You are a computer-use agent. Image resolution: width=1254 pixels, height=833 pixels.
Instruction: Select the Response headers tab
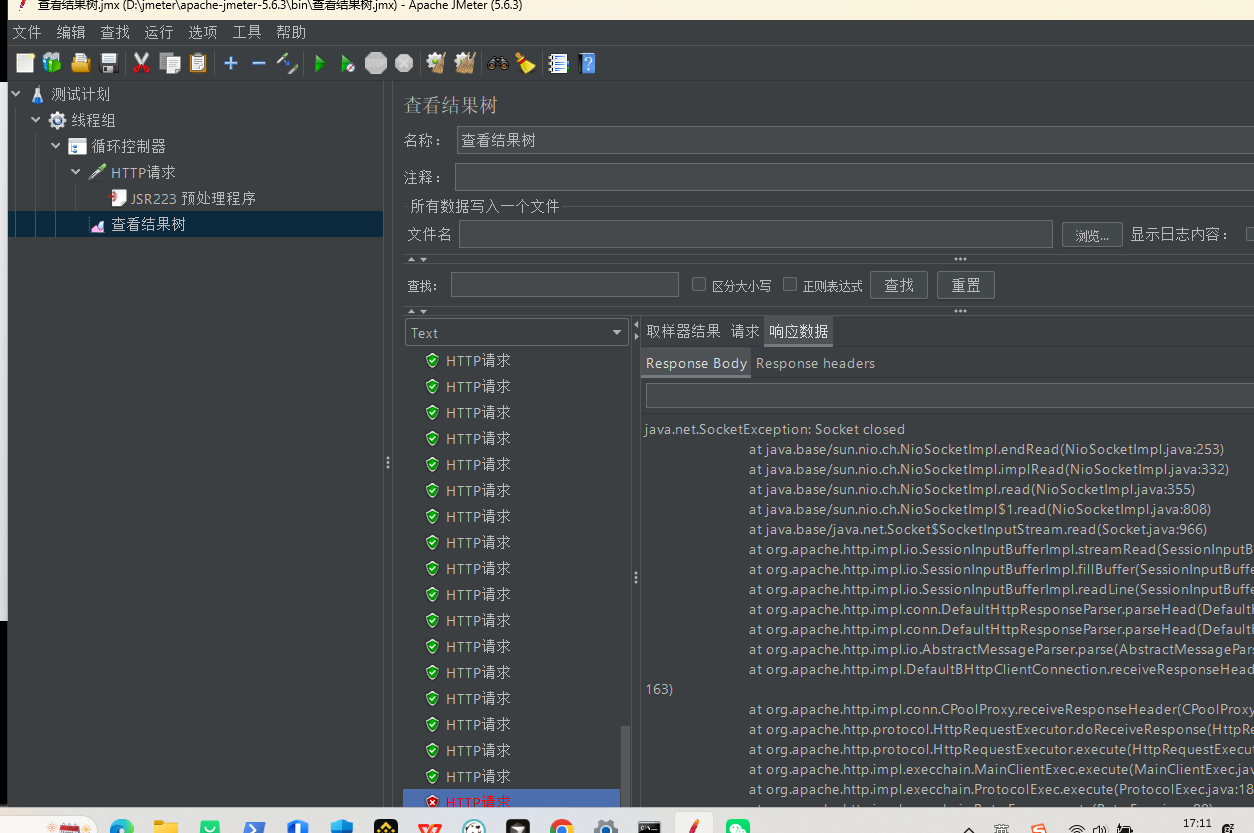click(x=815, y=363)
